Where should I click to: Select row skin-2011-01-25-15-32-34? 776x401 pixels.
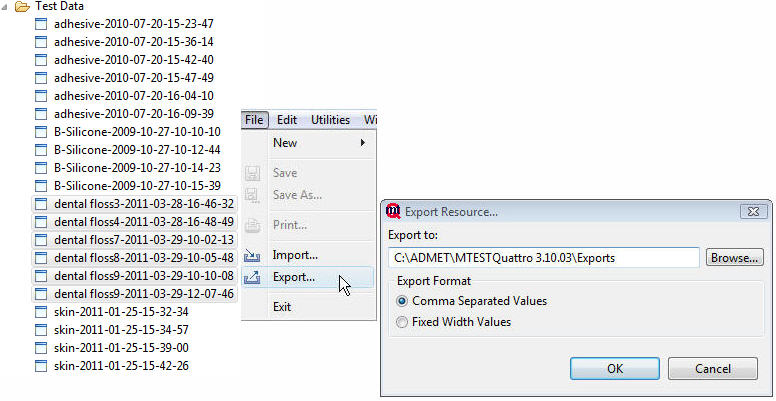[x=112, y=312]
